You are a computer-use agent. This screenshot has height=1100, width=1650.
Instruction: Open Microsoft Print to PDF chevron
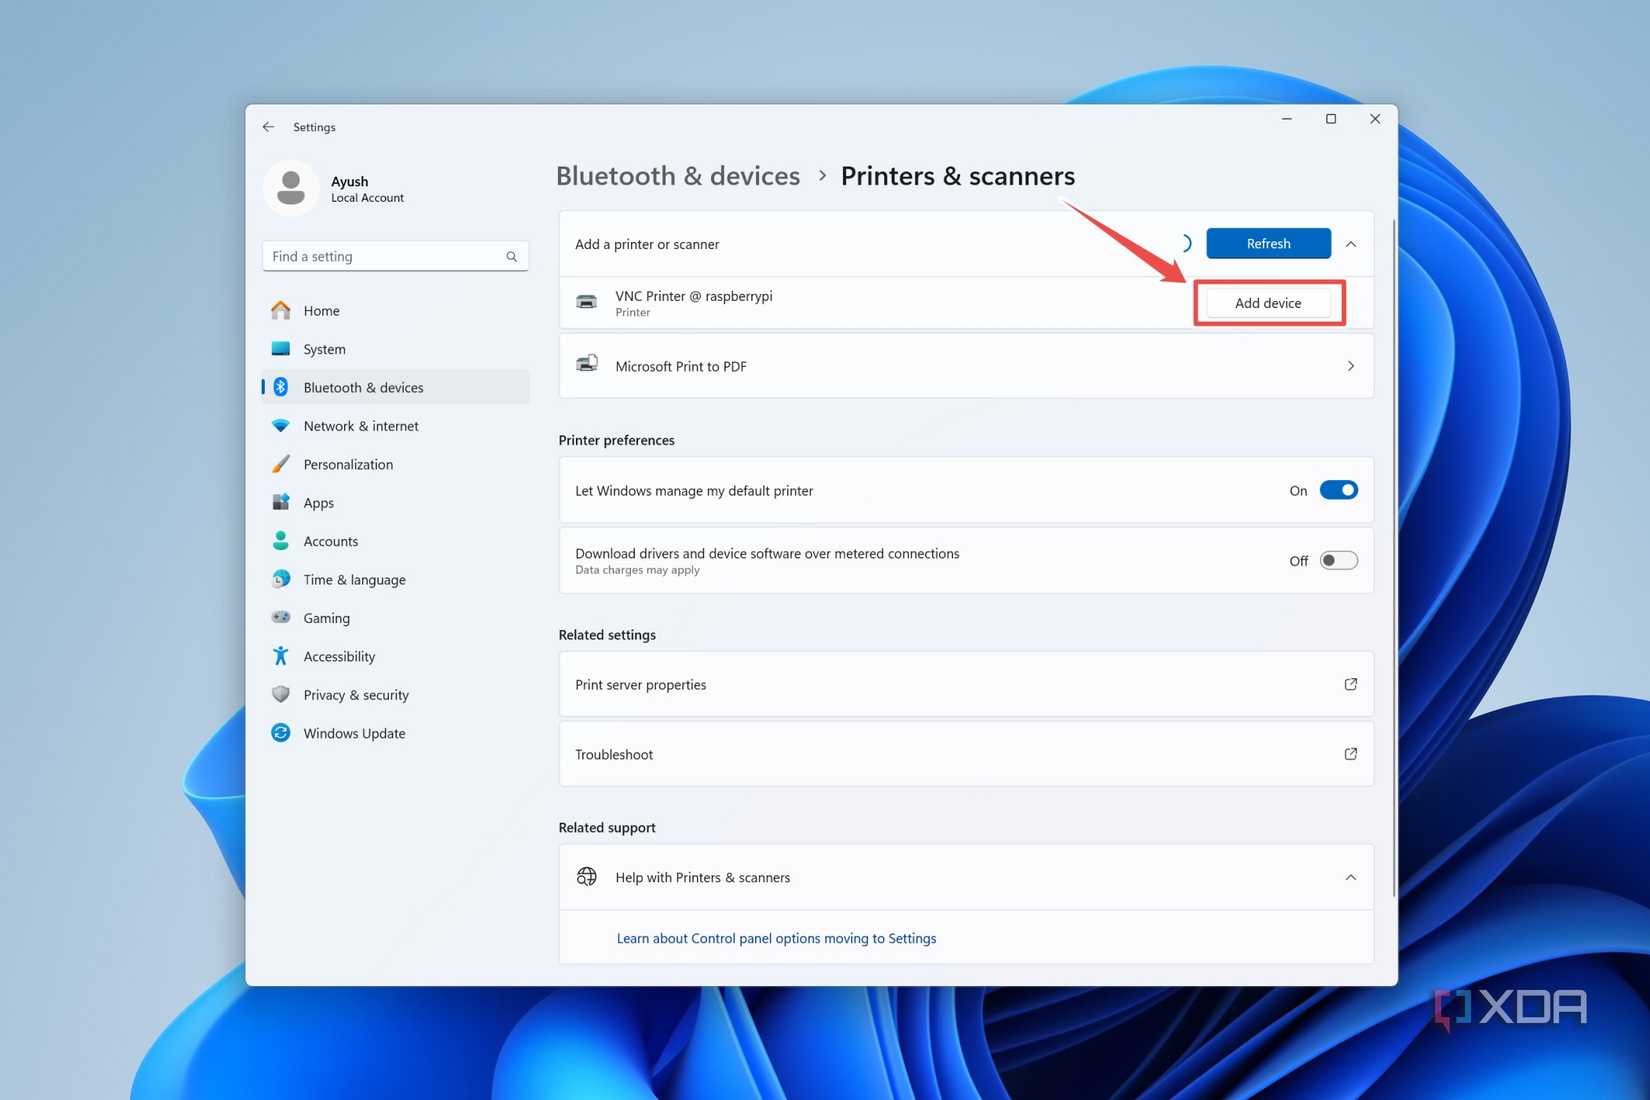(x=1351, y=366)
